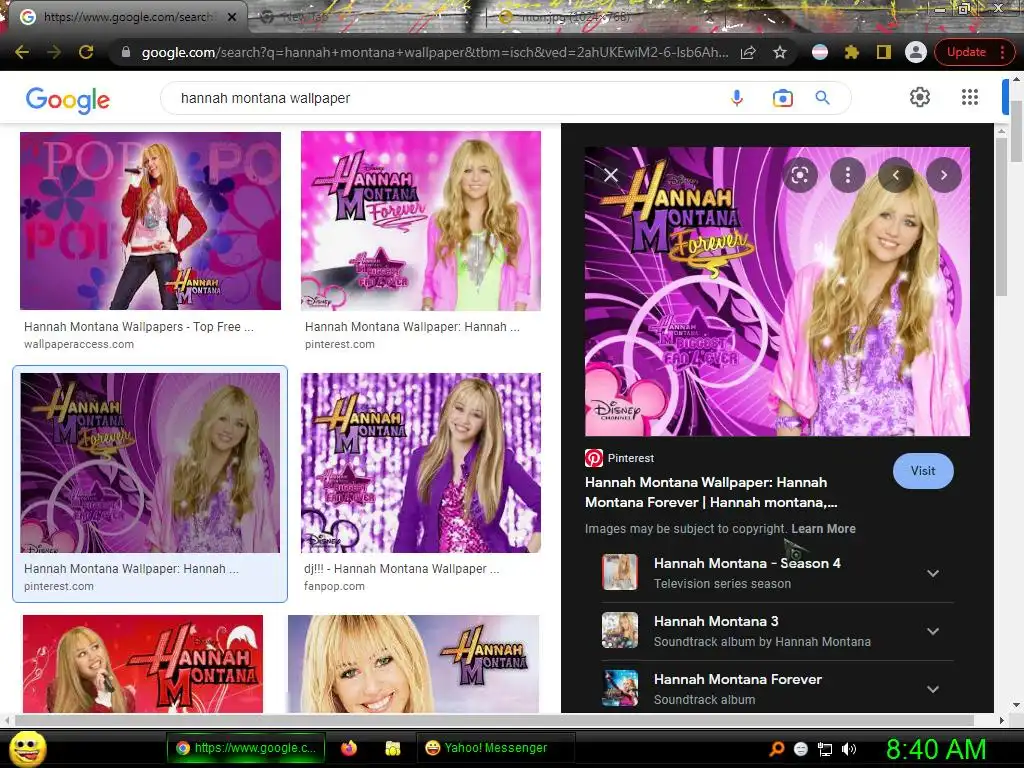Screen dimensions: 1024x768
Task: Switch to the New Tab browser tab
Action: point(366,17)
